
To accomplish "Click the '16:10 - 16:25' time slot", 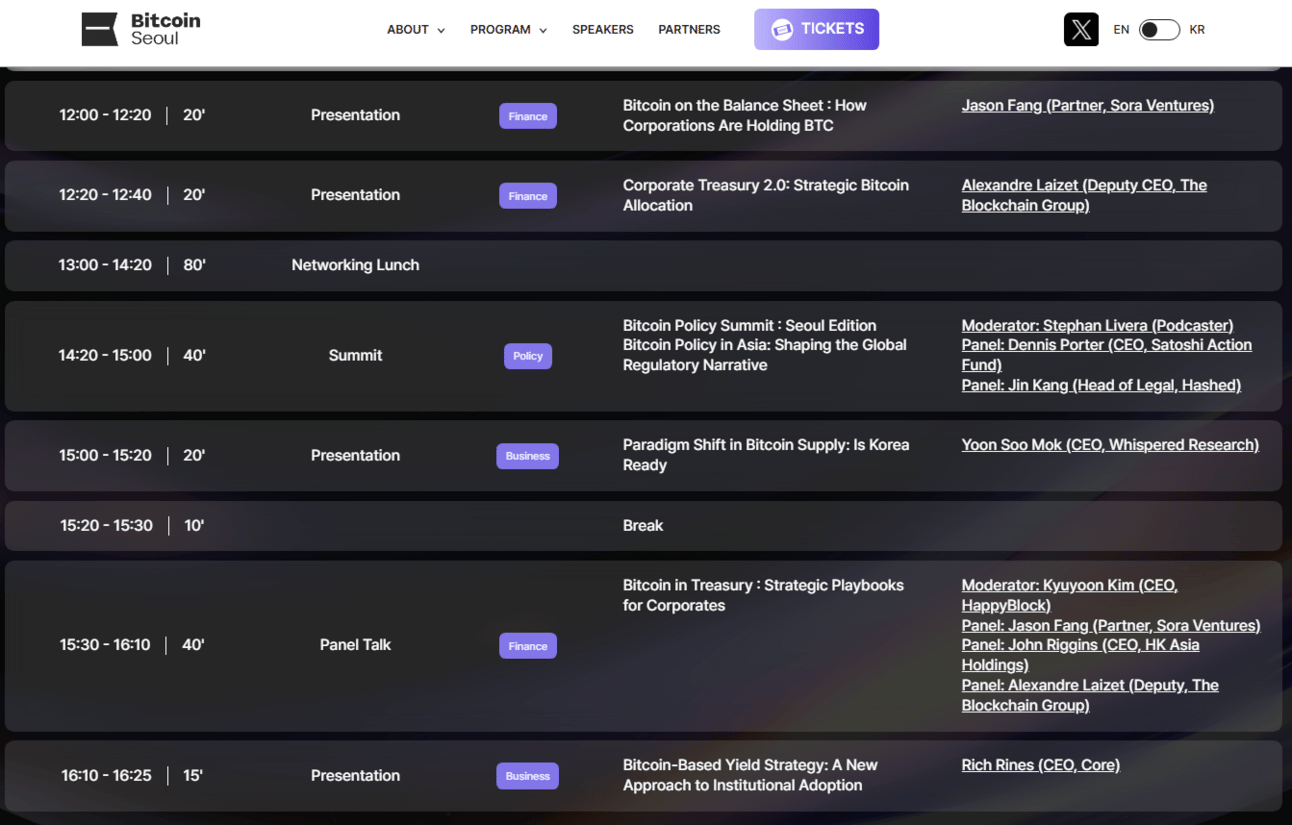I will pyautogui.click(x=106, y=775).
